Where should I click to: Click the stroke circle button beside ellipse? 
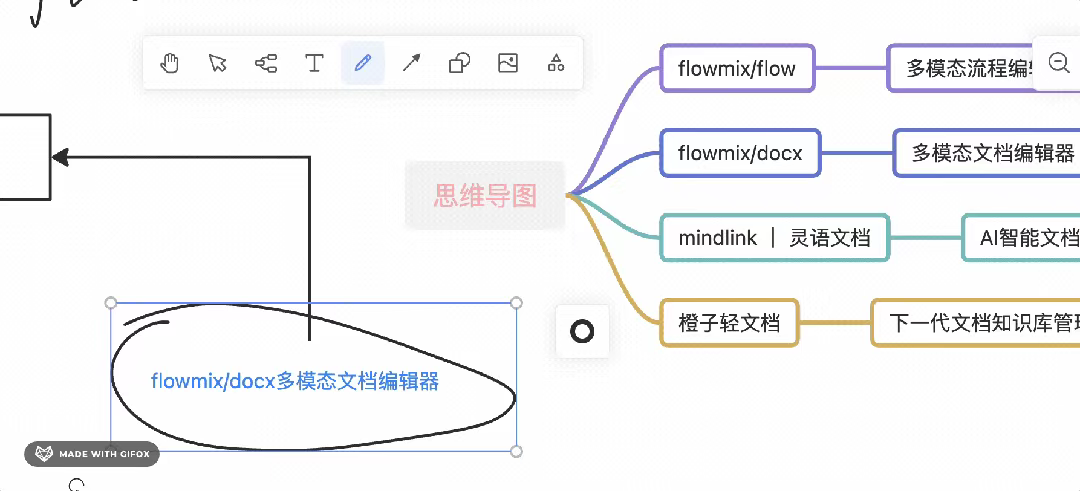[x=583, y=331]
